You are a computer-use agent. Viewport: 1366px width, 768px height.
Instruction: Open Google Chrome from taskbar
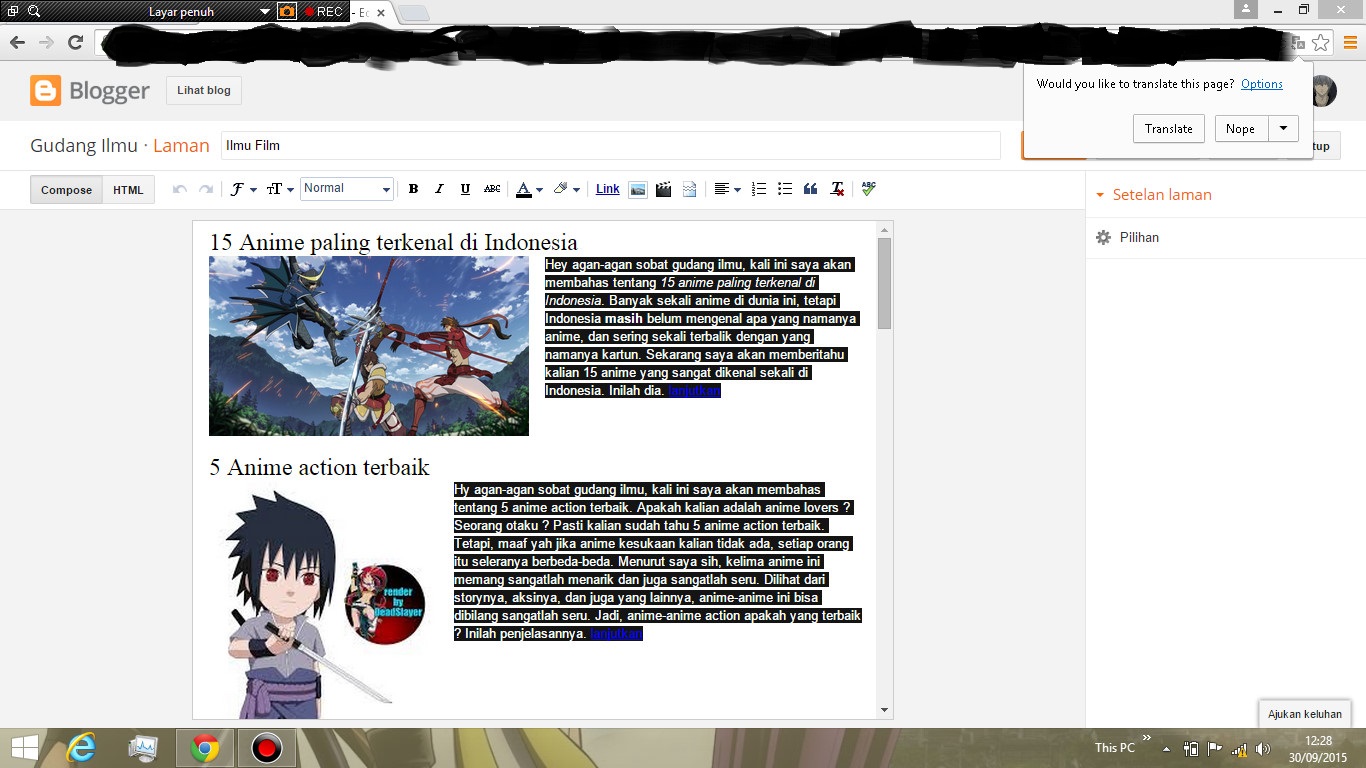coord(205,748)
